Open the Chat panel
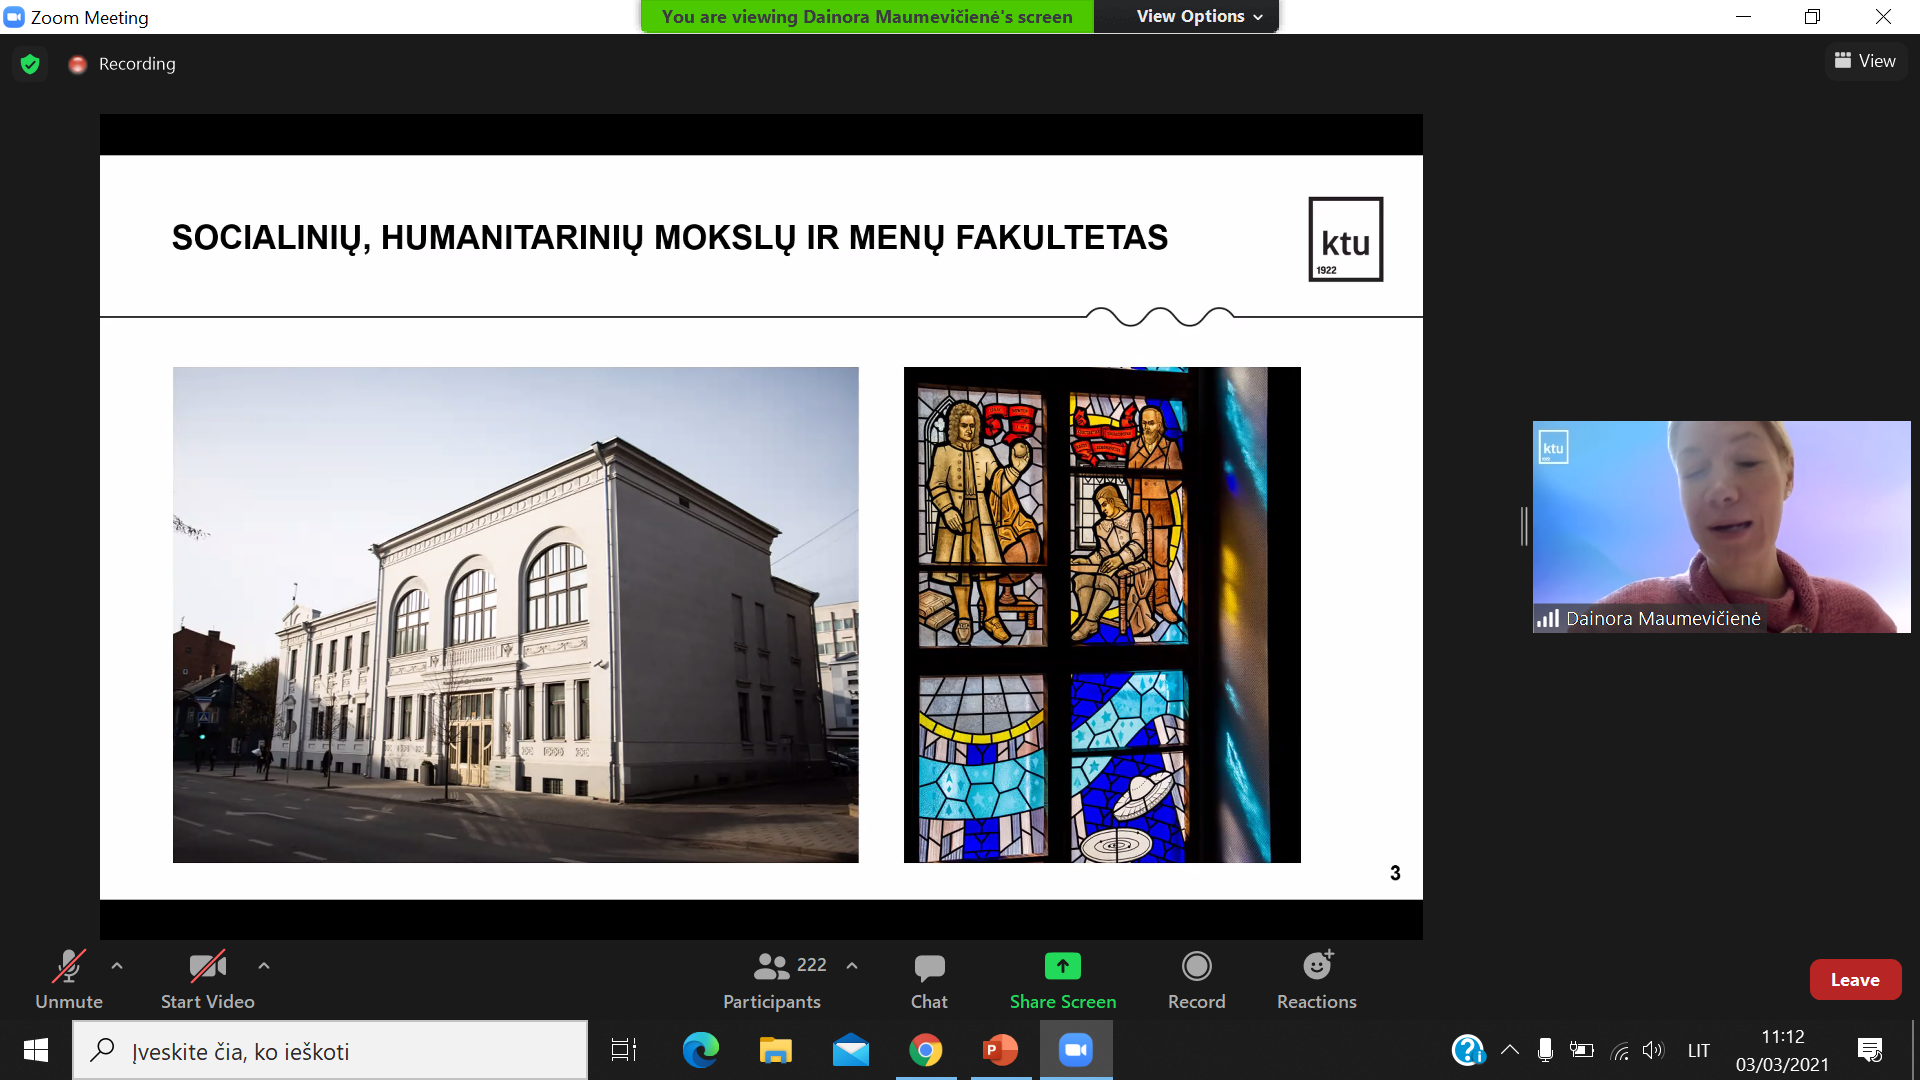 click(x=929, y=980)
